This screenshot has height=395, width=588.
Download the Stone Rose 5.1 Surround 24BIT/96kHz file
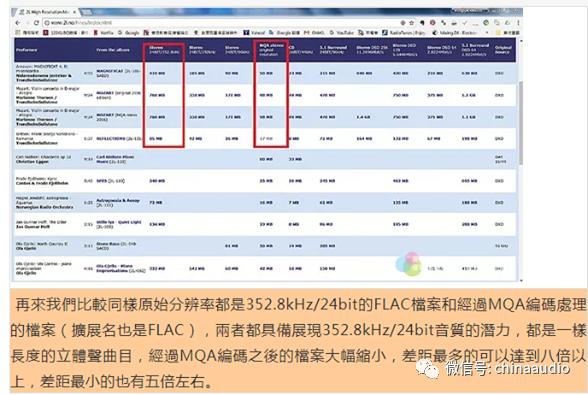pos(327,246)
